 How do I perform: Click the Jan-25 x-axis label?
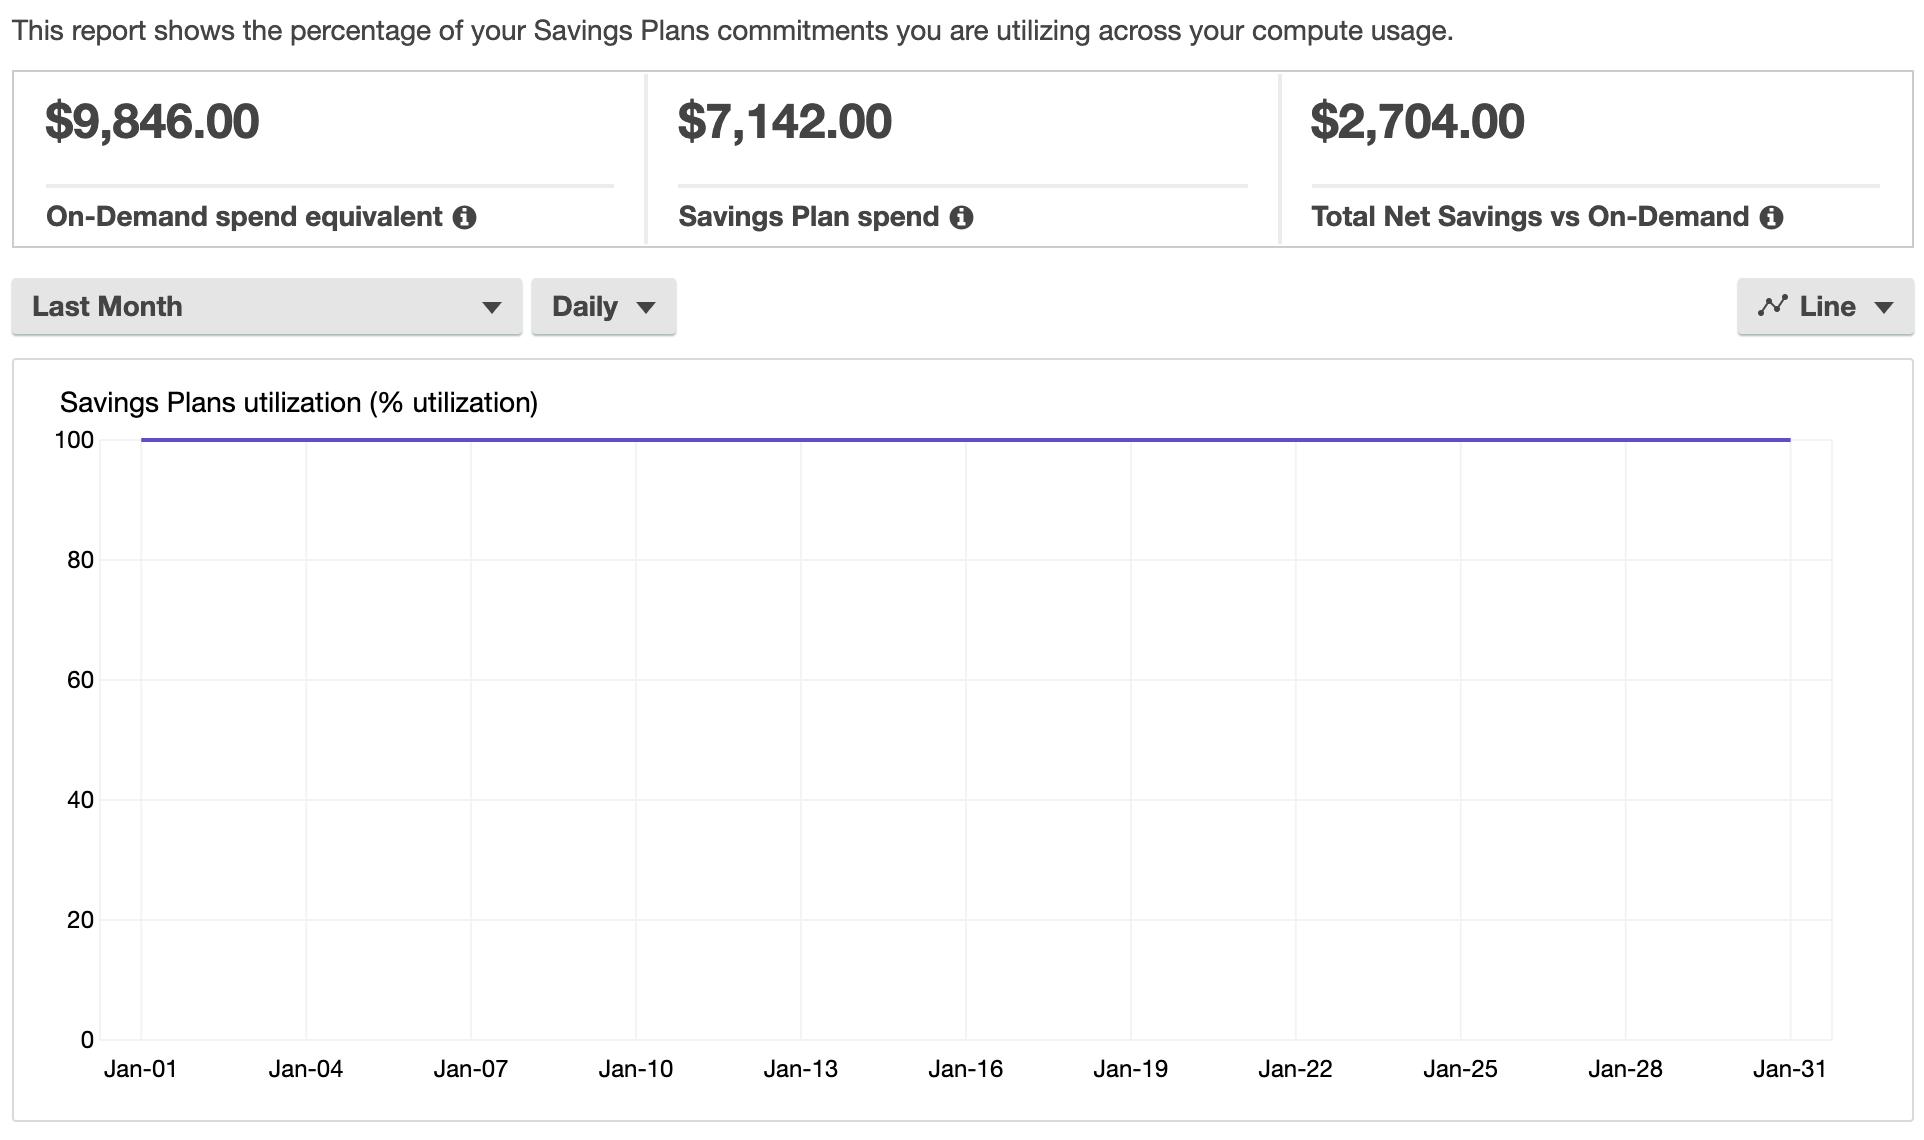coord(1461,1069)
